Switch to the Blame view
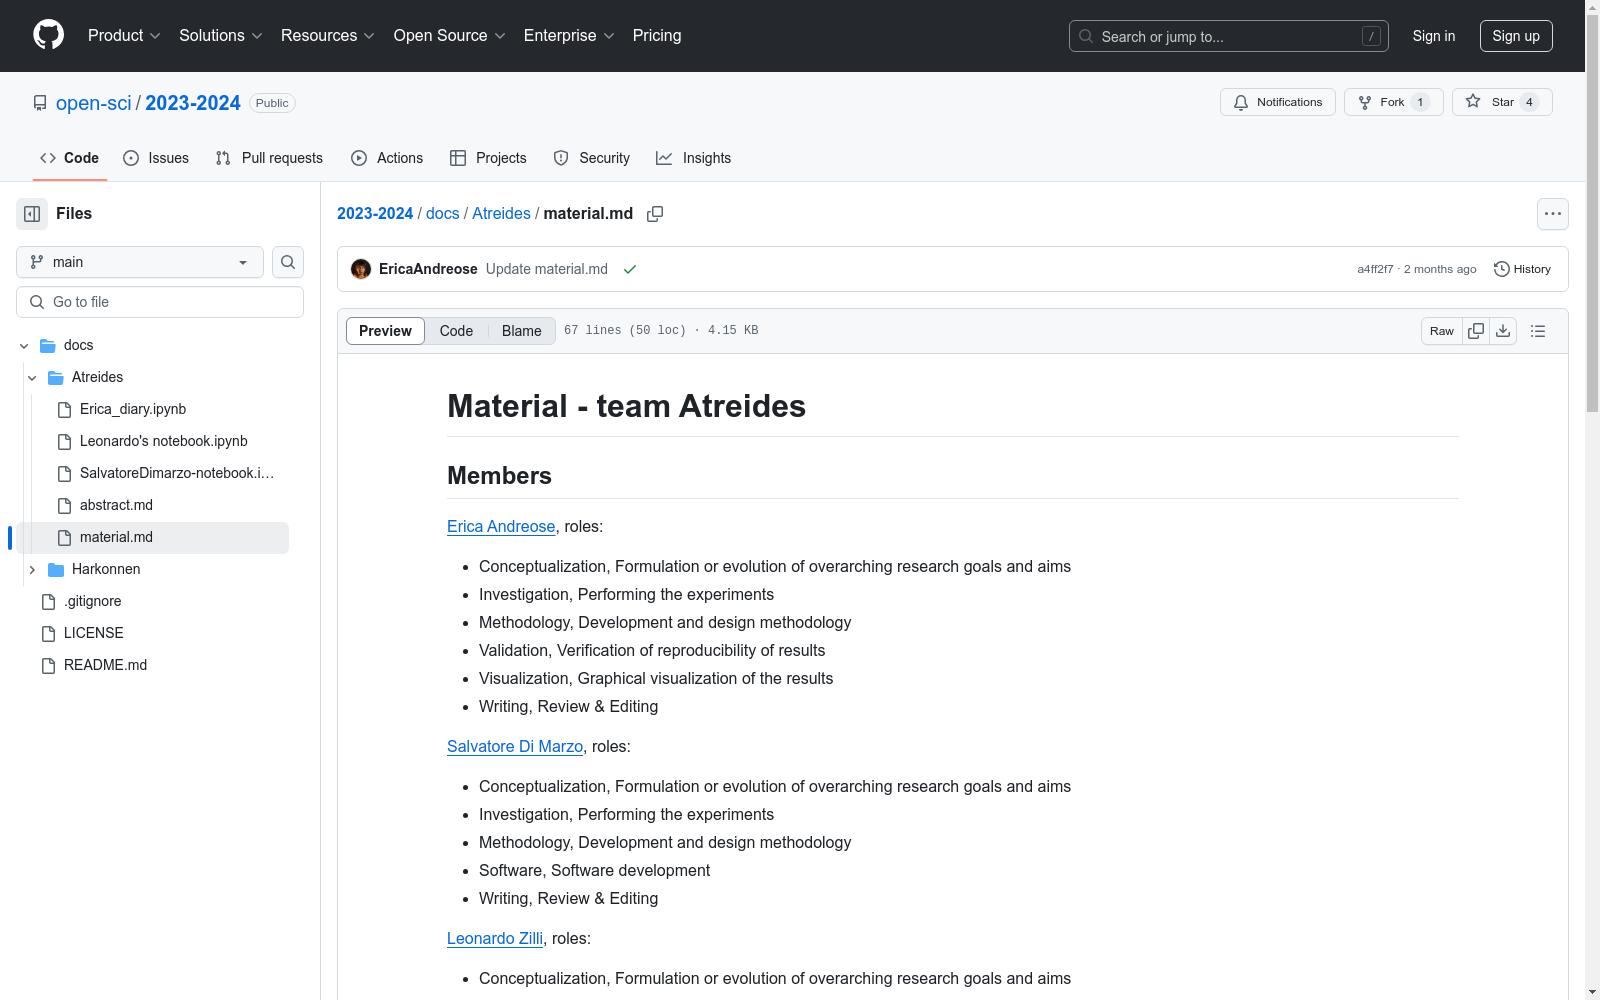The width and height of the screenshot is (1600, 1000). (x=521, y=331)
